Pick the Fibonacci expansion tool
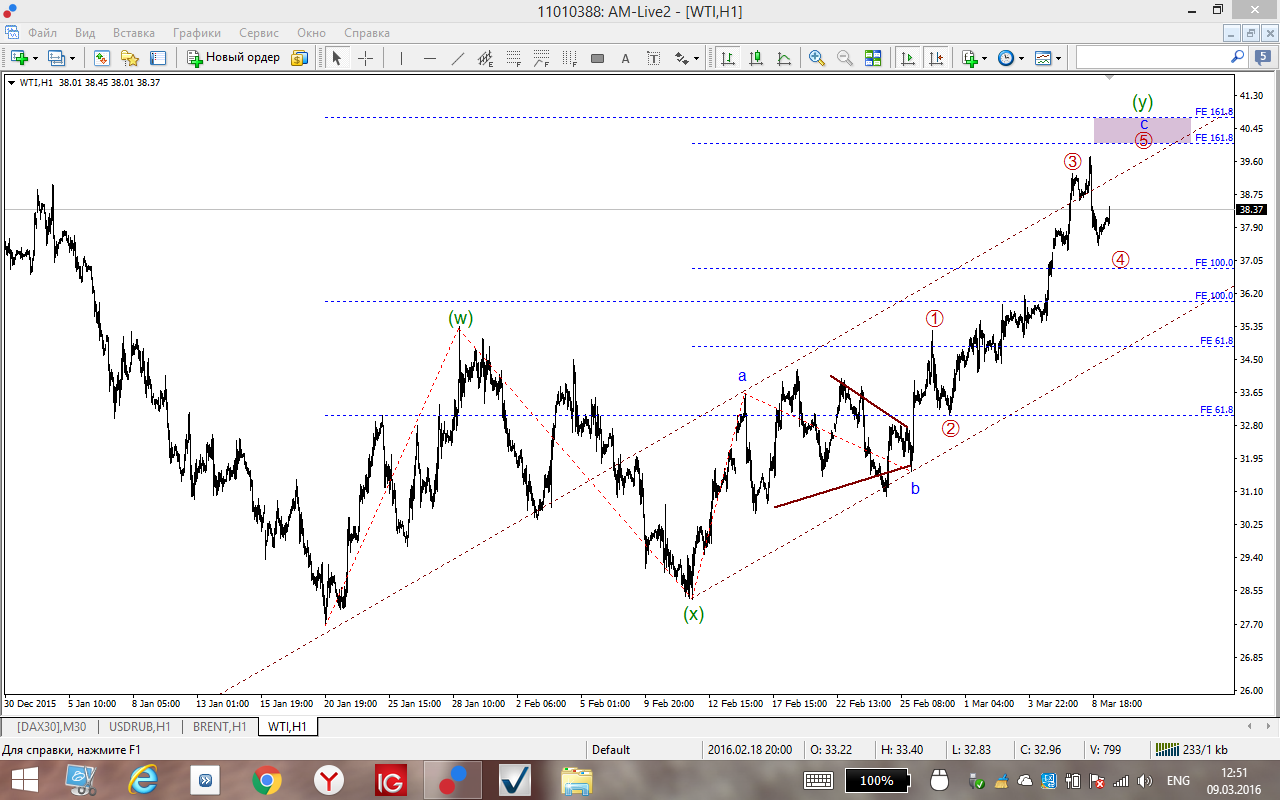Screen dimensions: 1280x800 (542, 58)
